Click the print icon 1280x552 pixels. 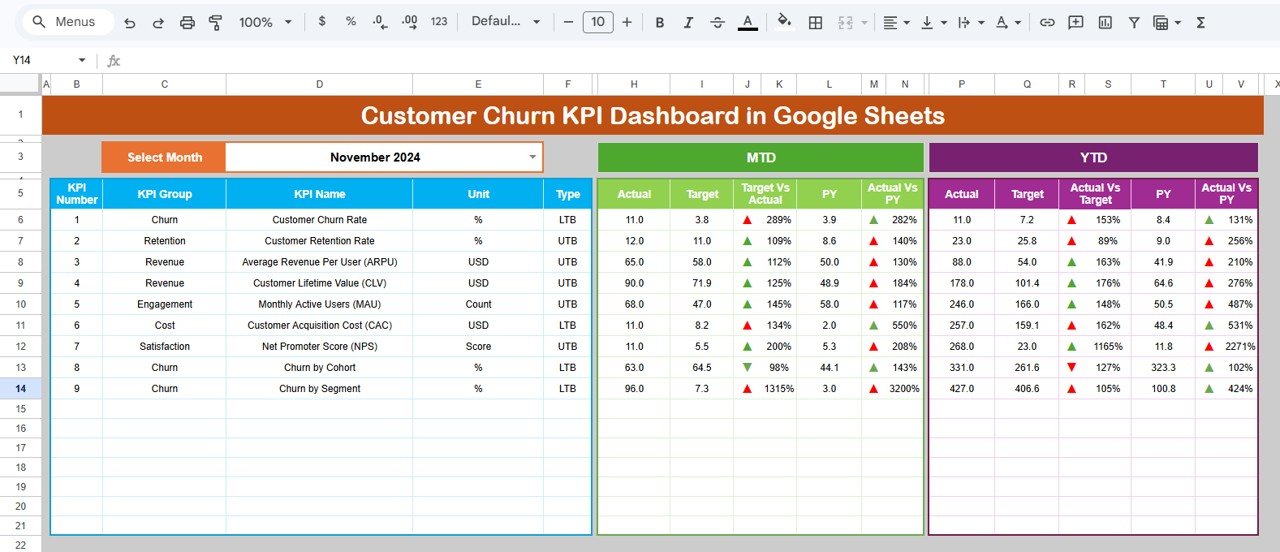click(x=187, y=22)
